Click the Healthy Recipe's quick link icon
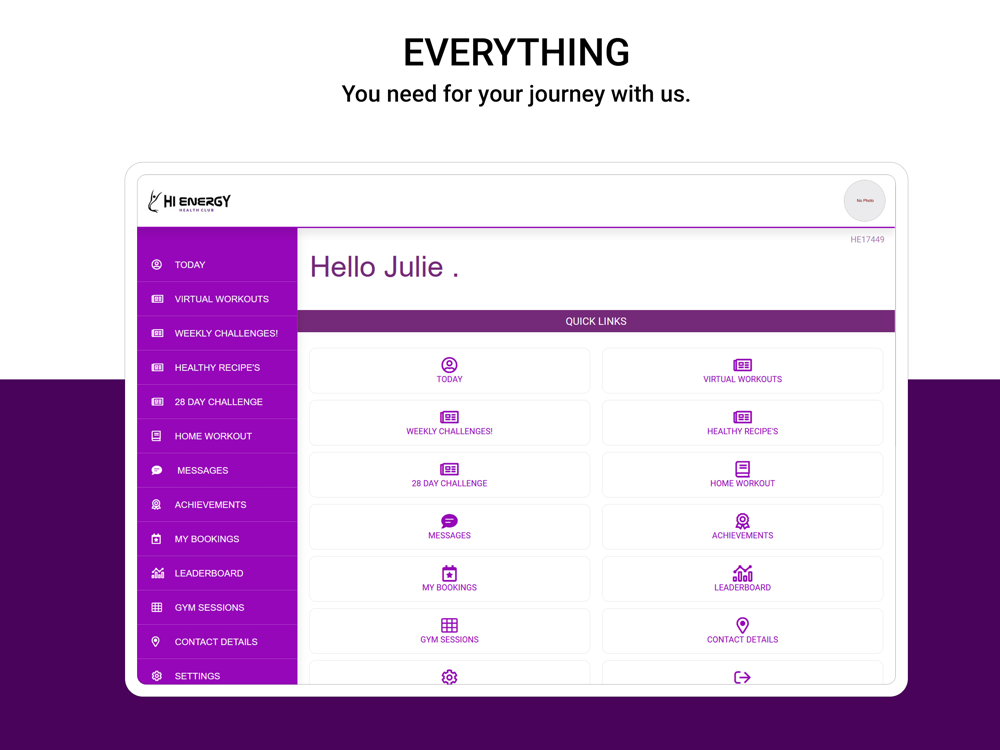Screen dimensions: 1000x750 [742, 417]
